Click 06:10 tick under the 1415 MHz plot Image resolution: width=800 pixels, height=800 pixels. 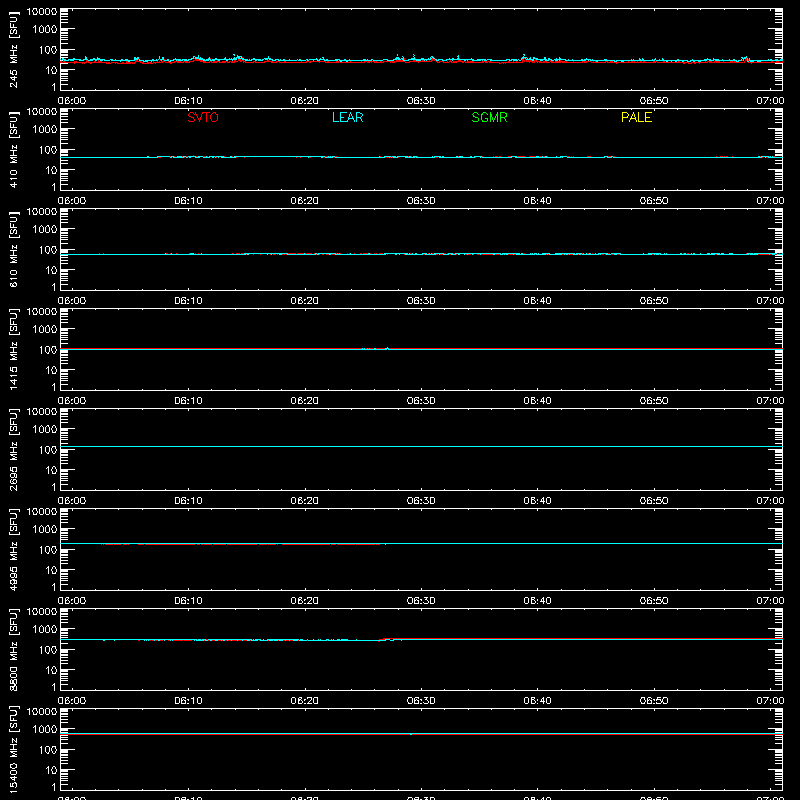188,401
